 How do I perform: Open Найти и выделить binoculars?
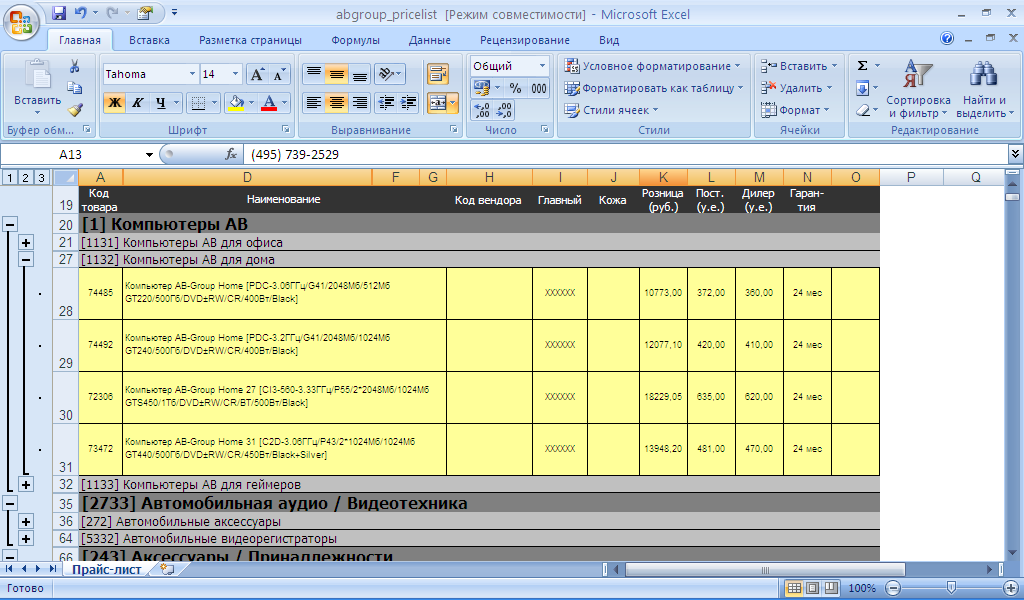click(x=984, y=89)
